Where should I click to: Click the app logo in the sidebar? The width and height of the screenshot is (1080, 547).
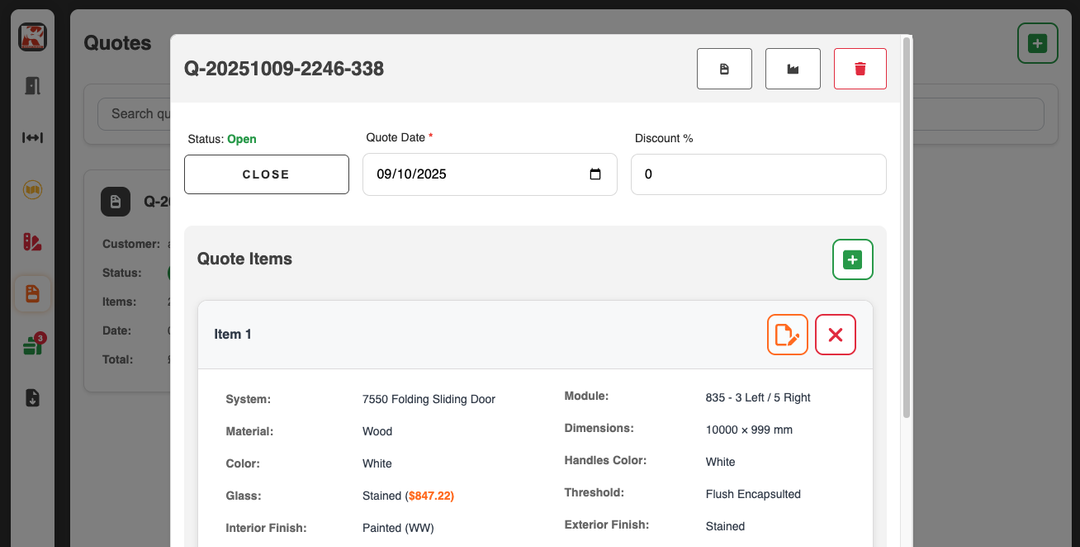32,37
